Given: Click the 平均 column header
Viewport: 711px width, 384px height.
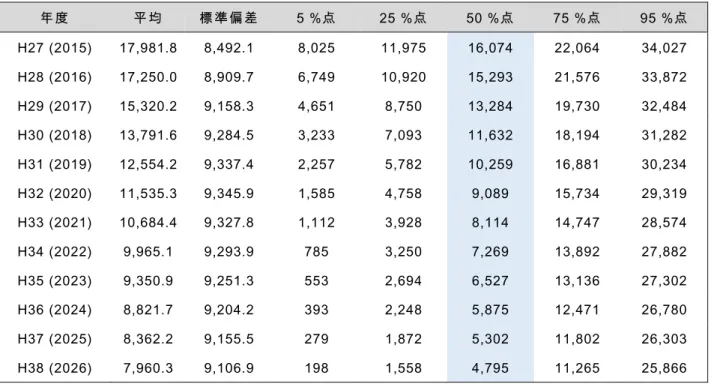Looking at the screenshot, I should (x=148, y=18).
